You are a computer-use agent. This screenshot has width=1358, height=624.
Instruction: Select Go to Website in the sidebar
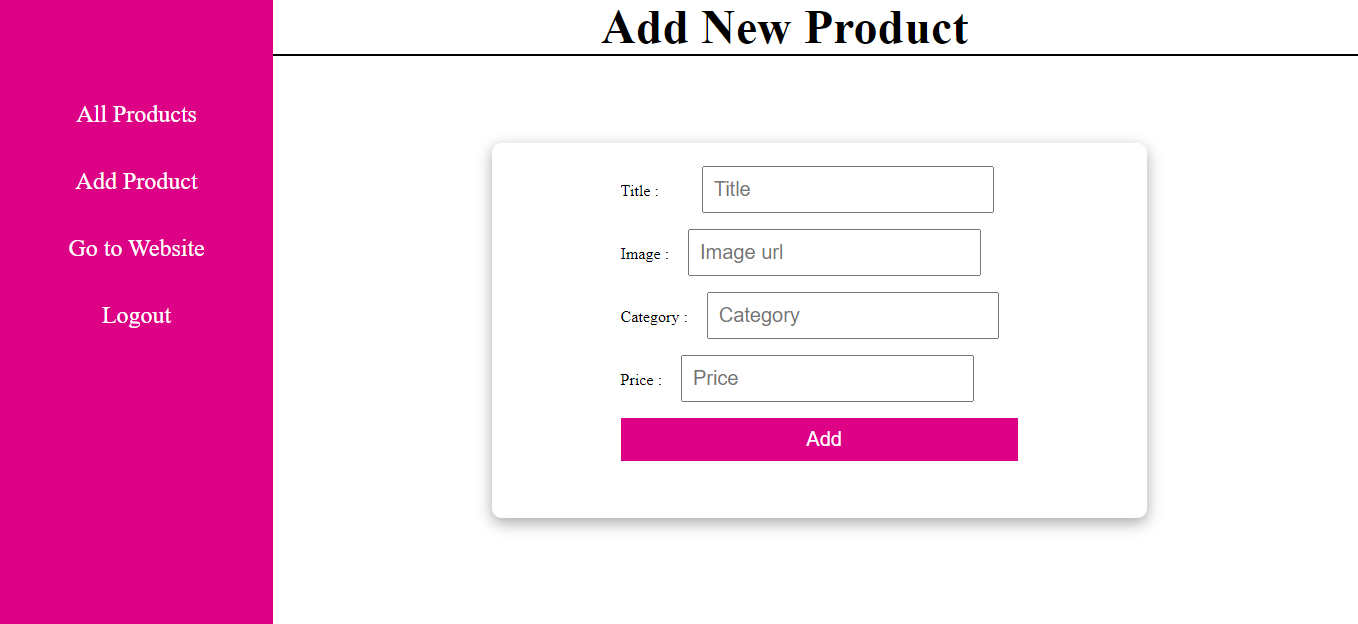(x=136, y=248)
